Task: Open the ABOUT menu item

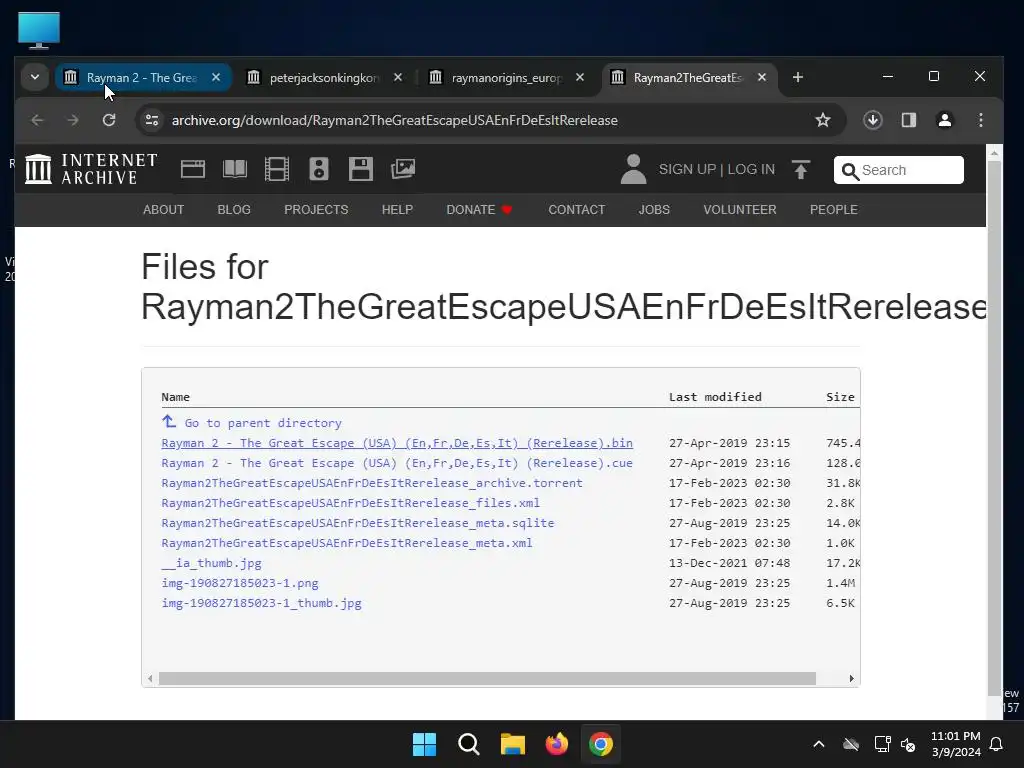Action: (x=163, y=210)
